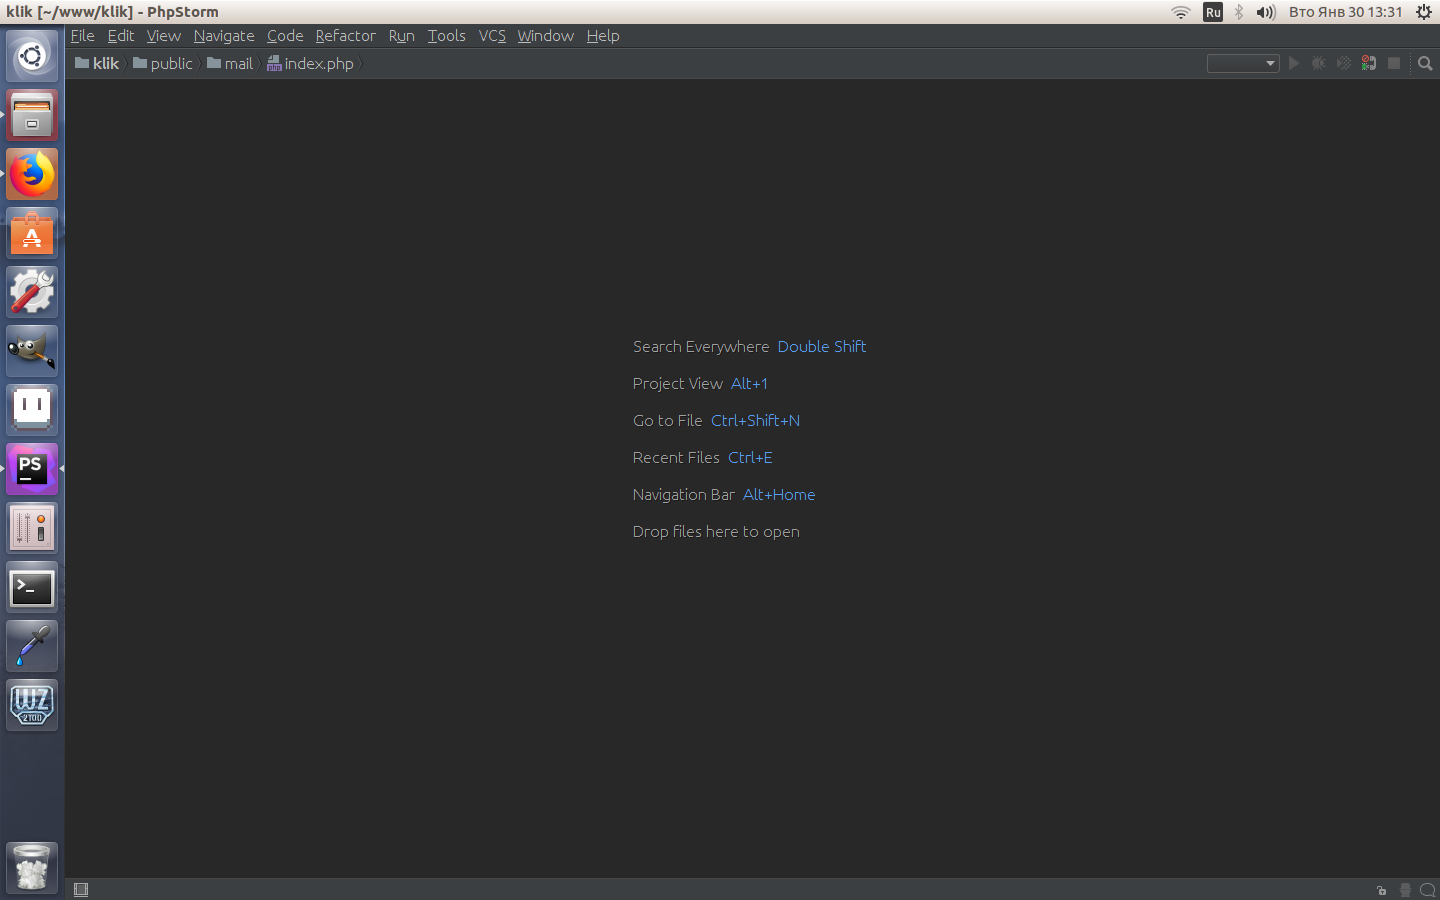
Task: Open Search Everywhere magnifier icon
Action: click(1425, 63)
